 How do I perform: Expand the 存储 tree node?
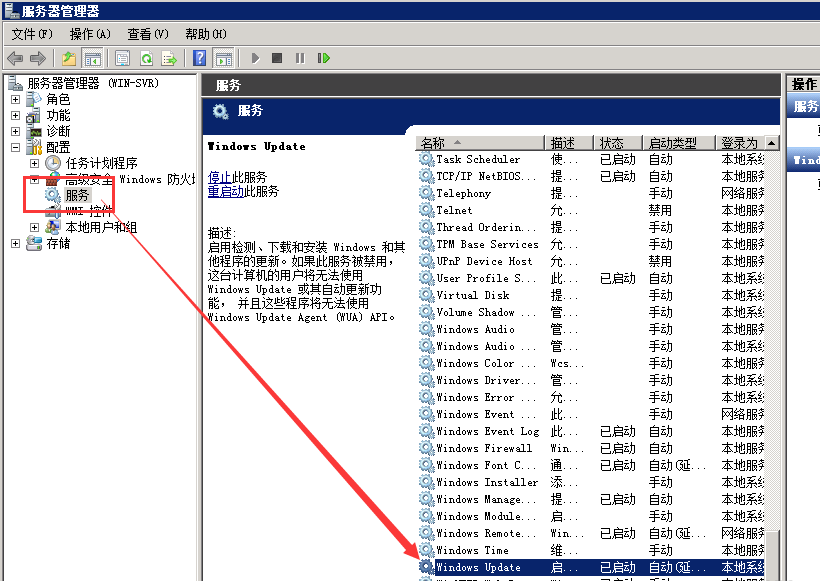(x=16, y=243)
